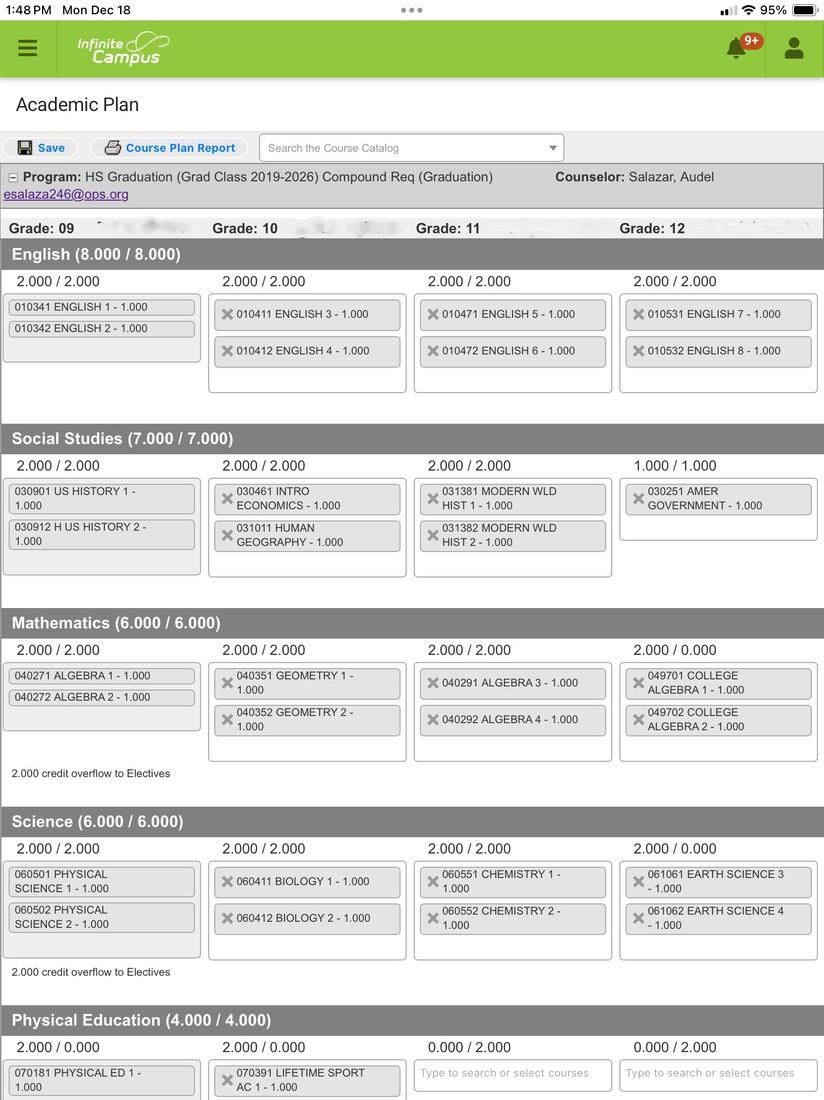
Task: Select 030901 US HISTORY 1 entry
Action: [x=102, y=499]
